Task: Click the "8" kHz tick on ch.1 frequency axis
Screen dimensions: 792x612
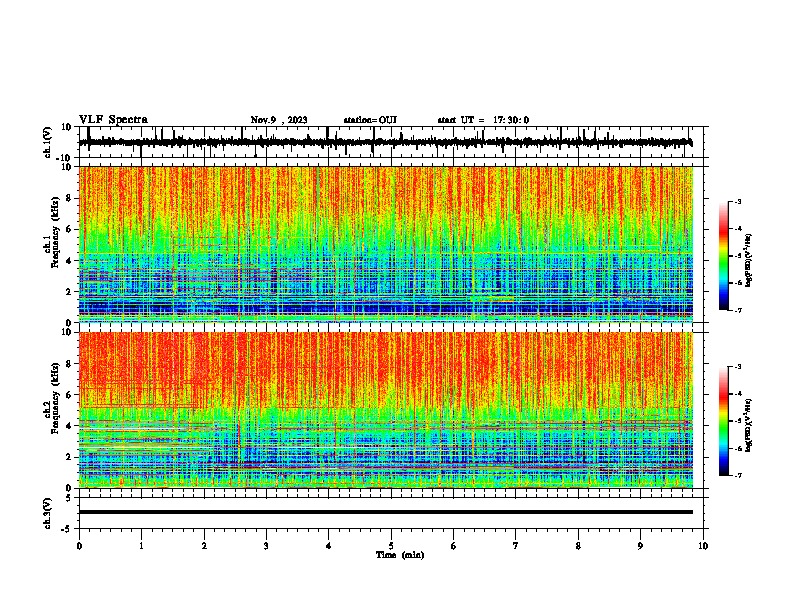Action: pos(70,198)
